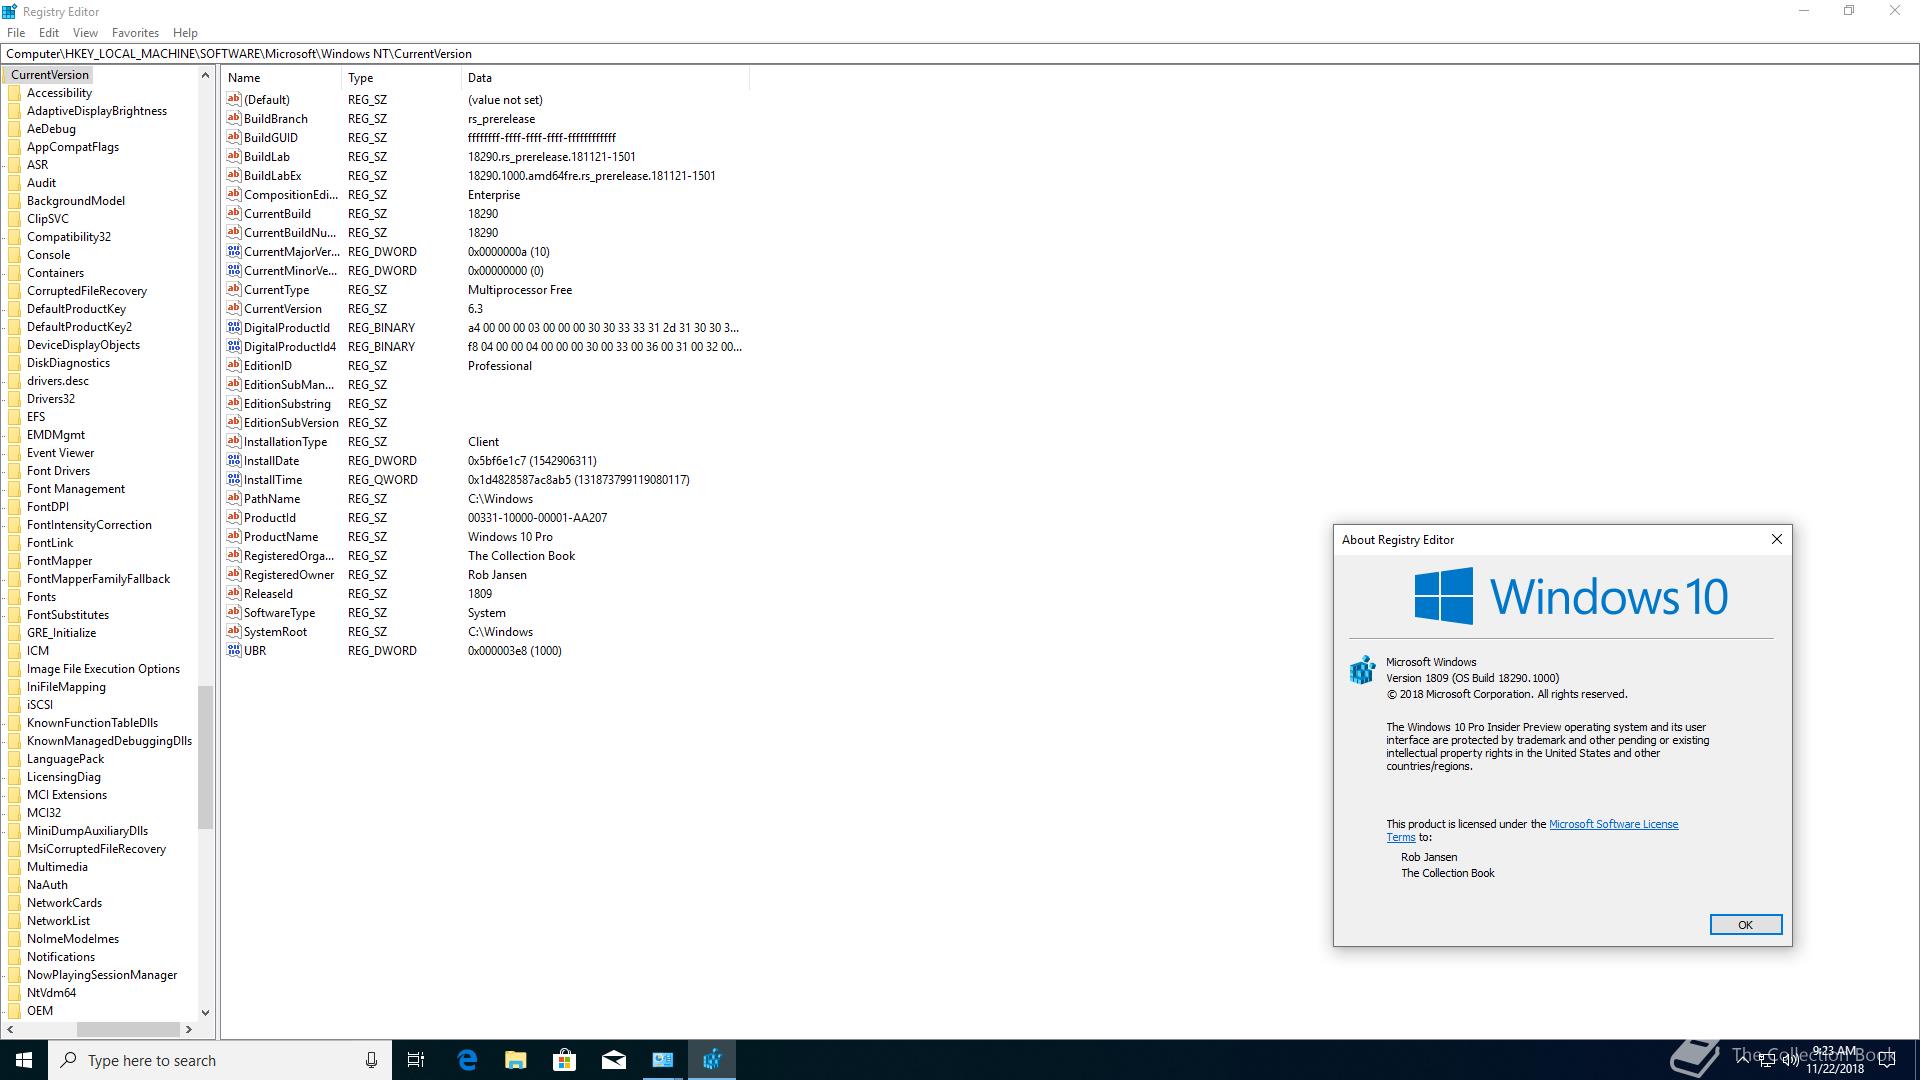This screenshot has width=1920, height=1080.
Task: Open the File menu
Action: (x=16, y=32)
